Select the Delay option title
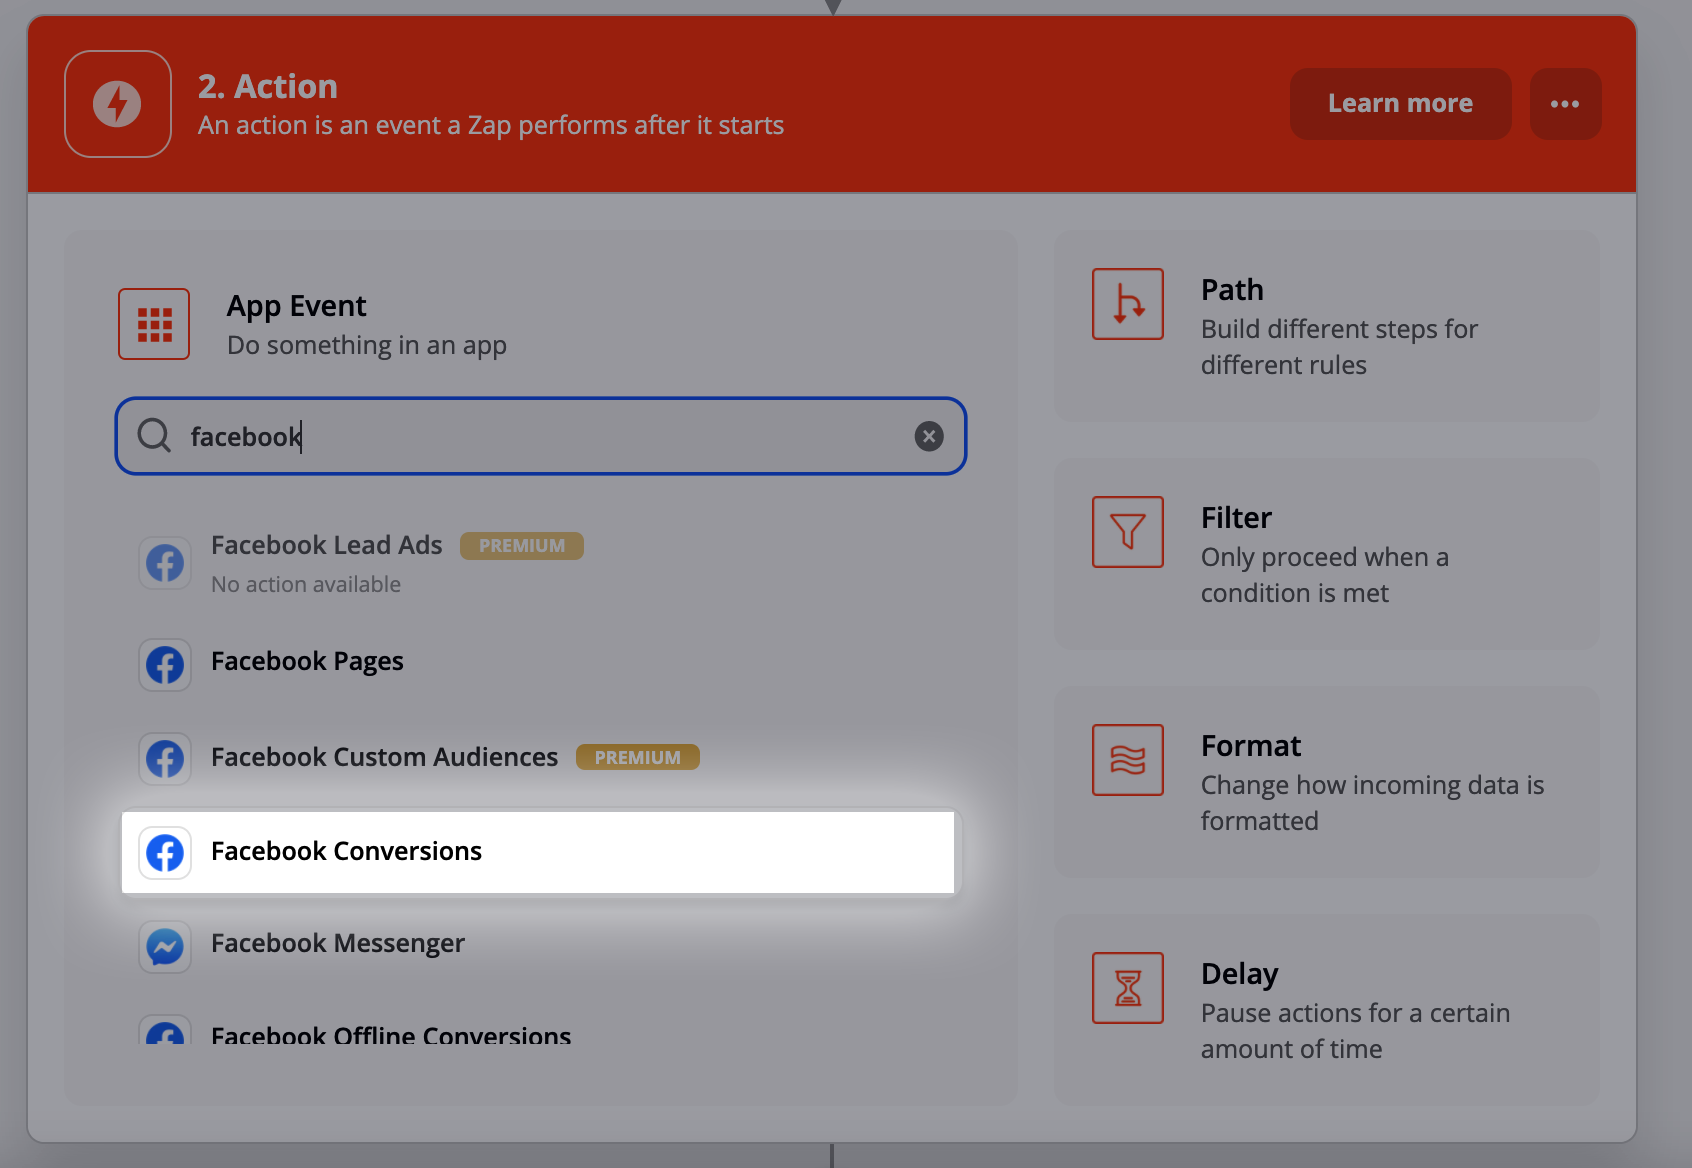The width and height of the screenshot is (1692, 1168). [1240, 974]
